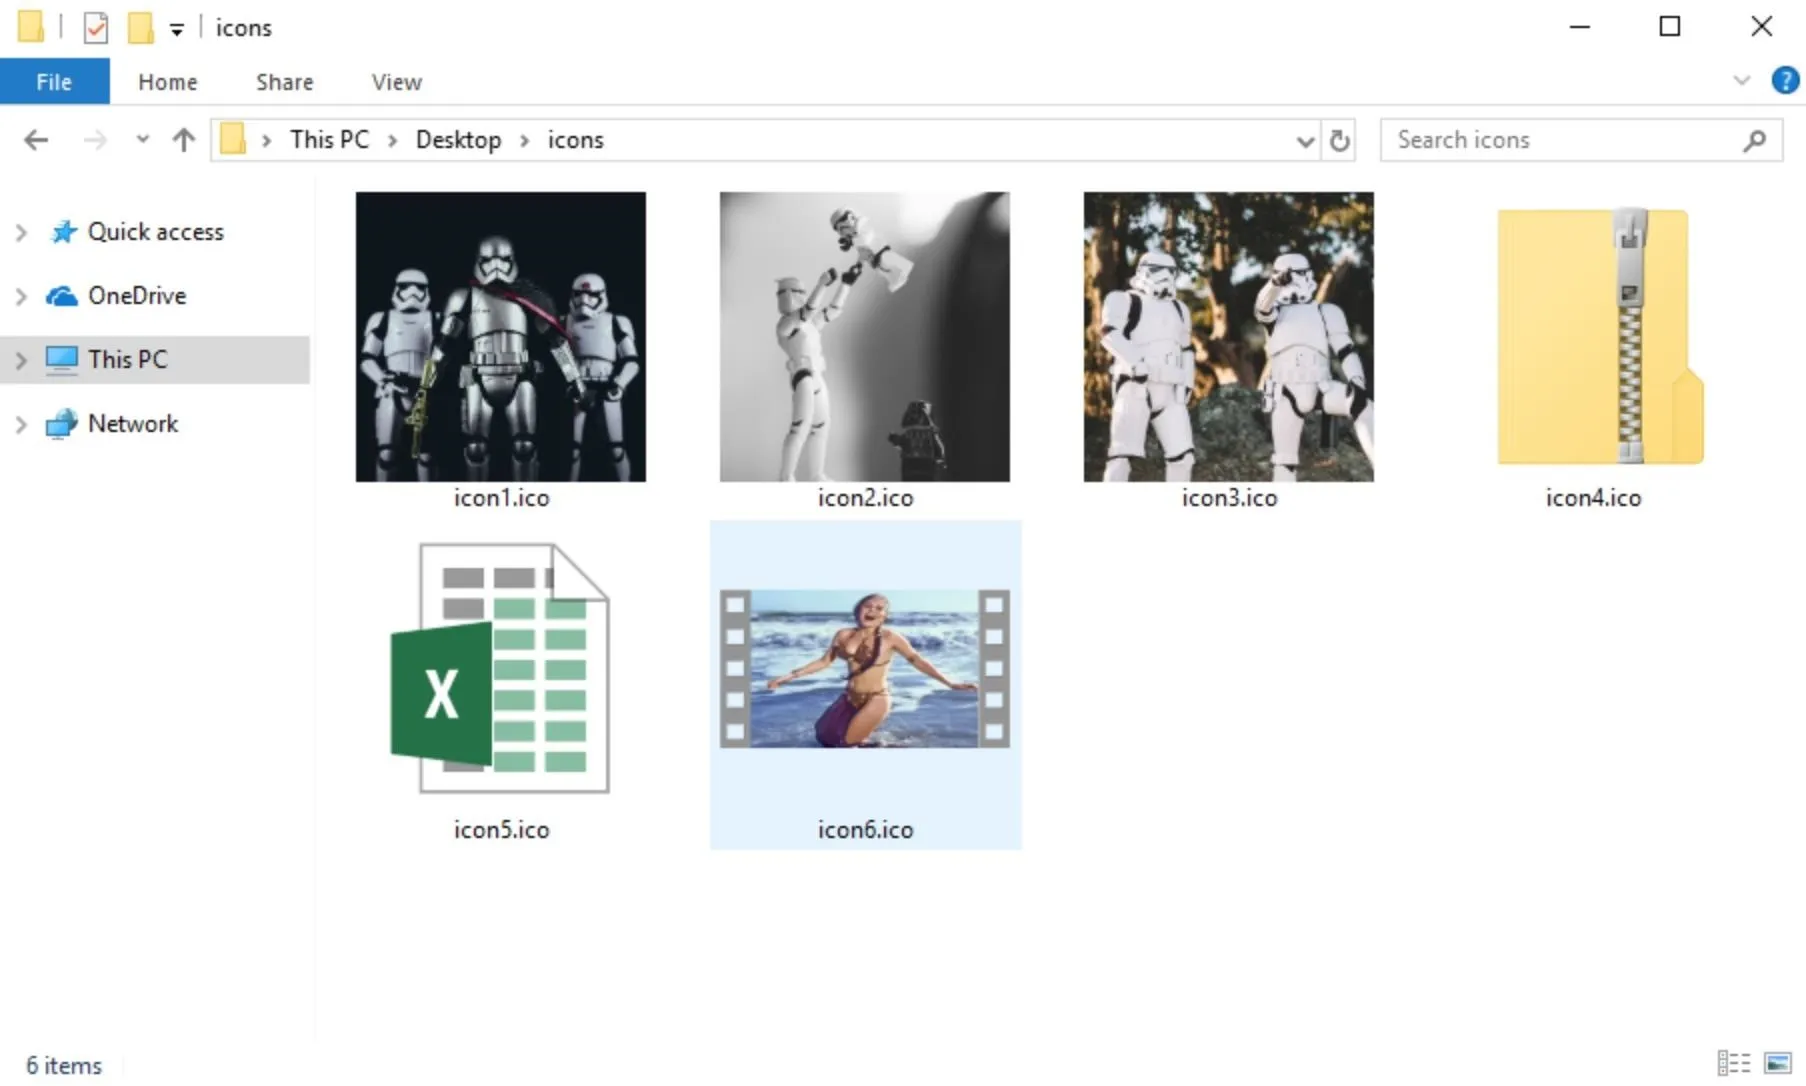
Task: Go up one folder level arrow
Action: (183, 140)
